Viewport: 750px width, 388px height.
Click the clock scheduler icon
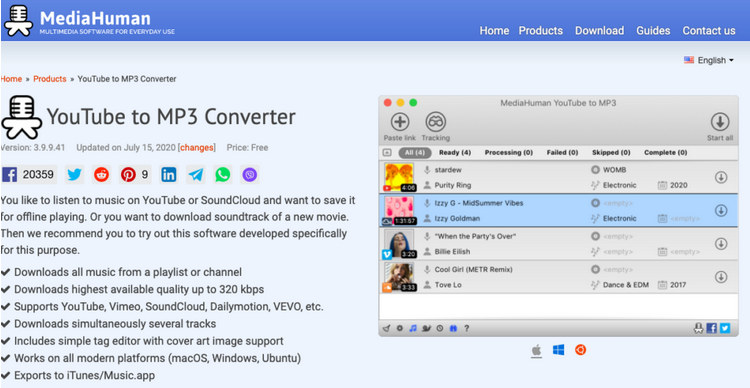(x=440, y=329)
